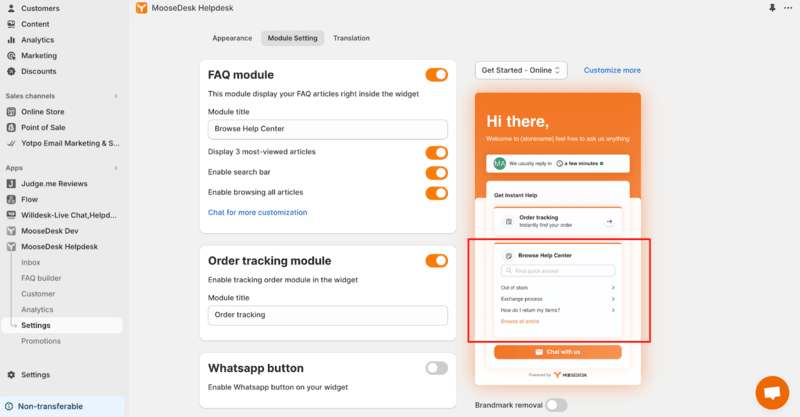
Task: Click the Discounts icon in sidebar
Action: (11, 71)
